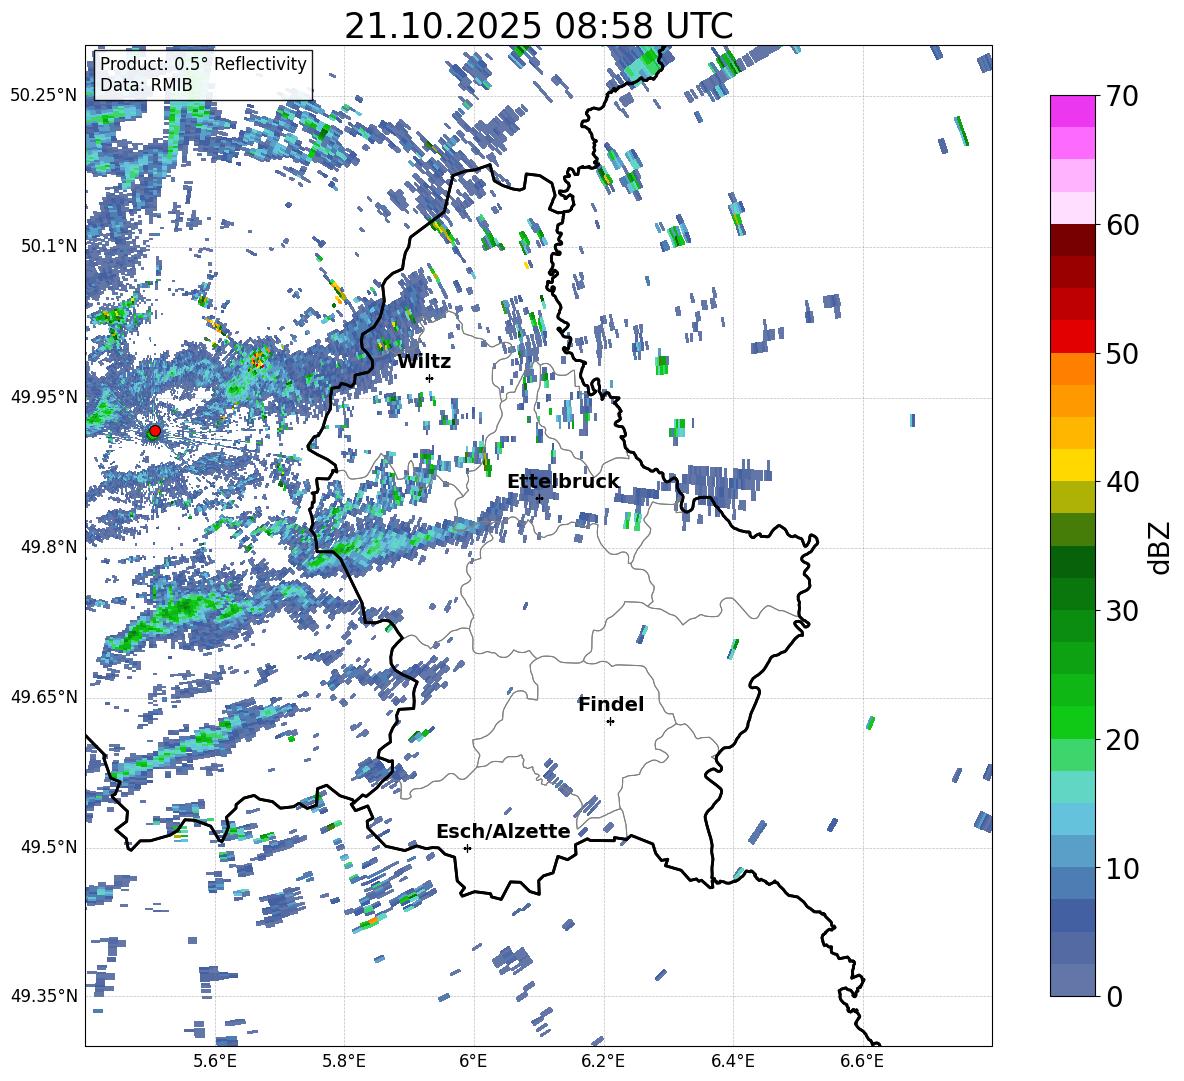
Task: Click the 40 tick label on colorbar
Action: (x=1122, y=482)
